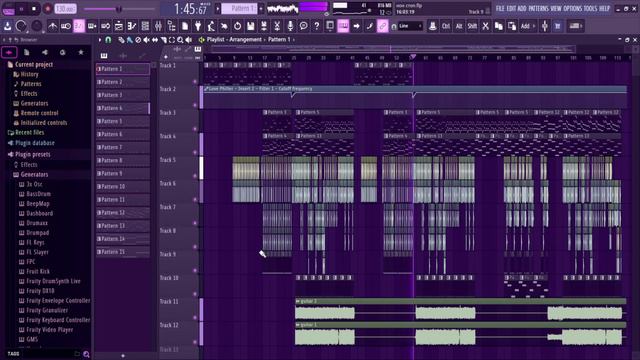
Task: Click the speech bubble info icon
Action: click(304, 26)
